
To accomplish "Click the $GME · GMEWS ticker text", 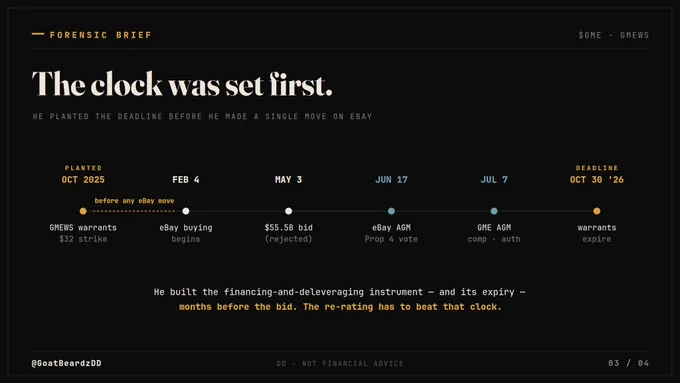I will [x=614, y=35].
